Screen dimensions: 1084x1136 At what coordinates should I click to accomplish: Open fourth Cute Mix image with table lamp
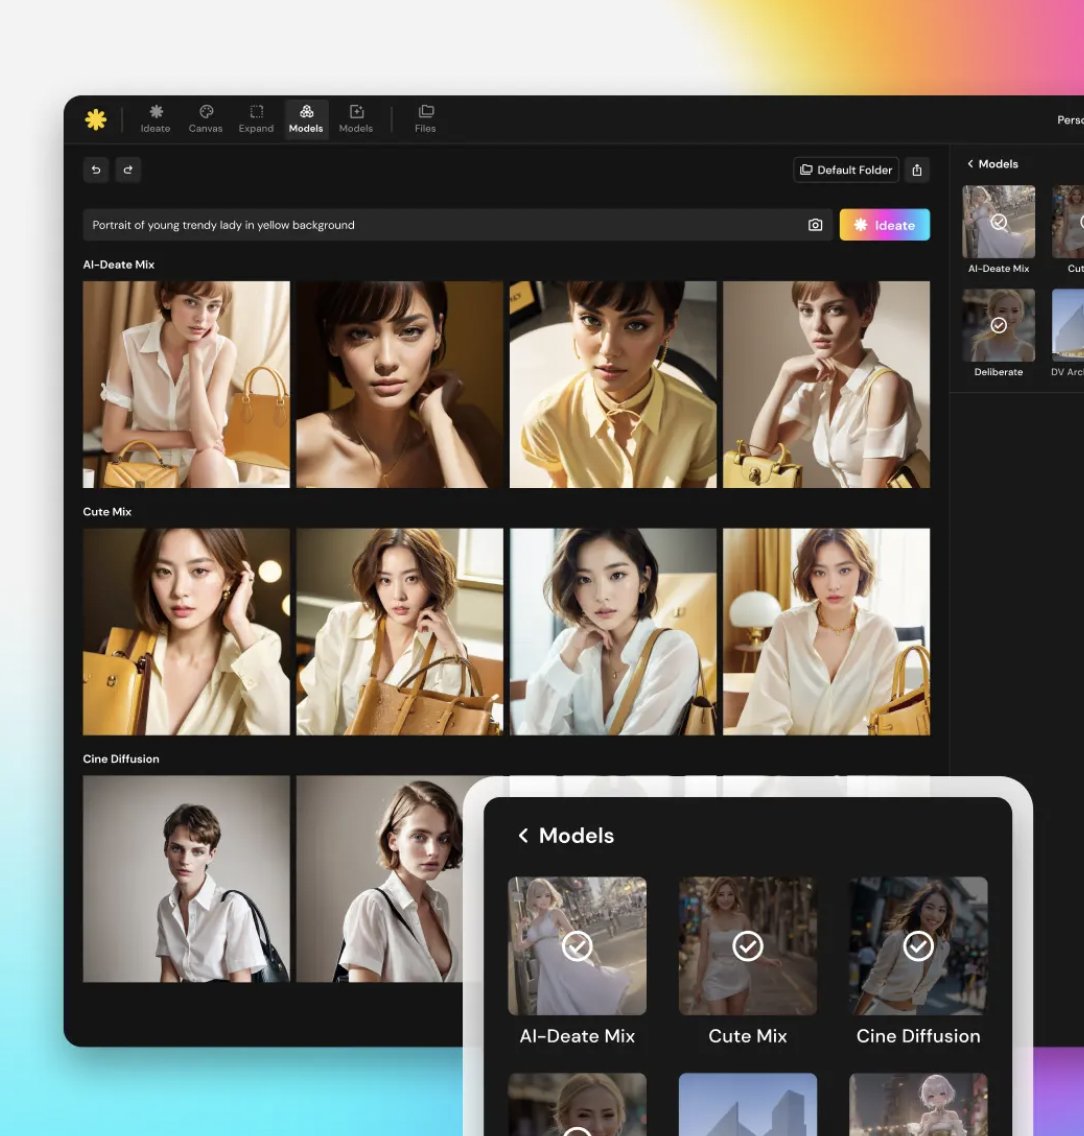pos(826,632)
